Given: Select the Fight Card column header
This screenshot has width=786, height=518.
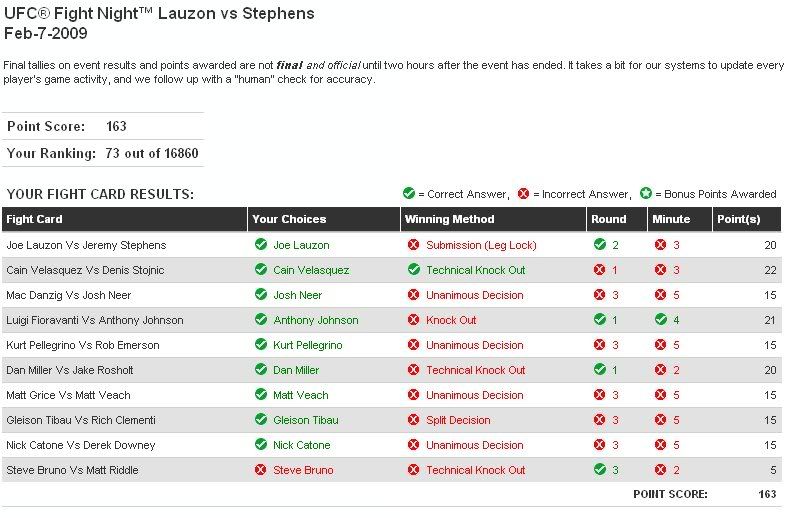Looking at the screenshot, I should (x=35, y=219).
